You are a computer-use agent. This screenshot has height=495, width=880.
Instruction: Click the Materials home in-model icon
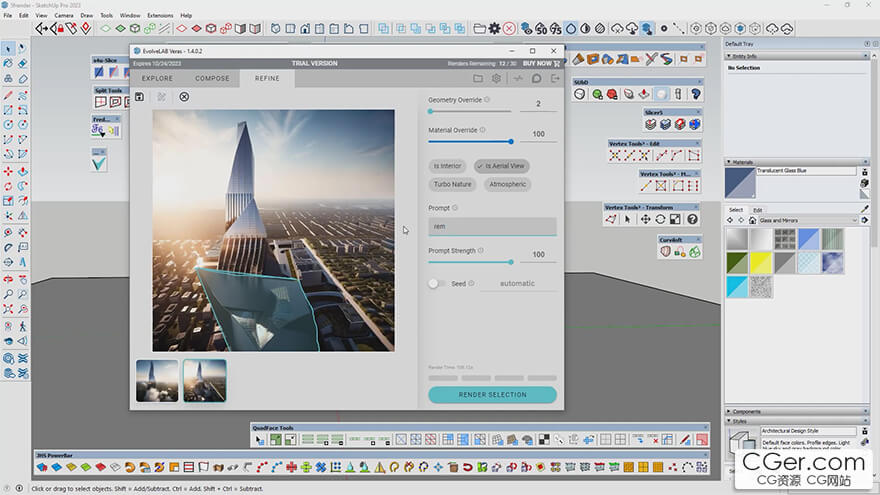[x=752, y=221]
